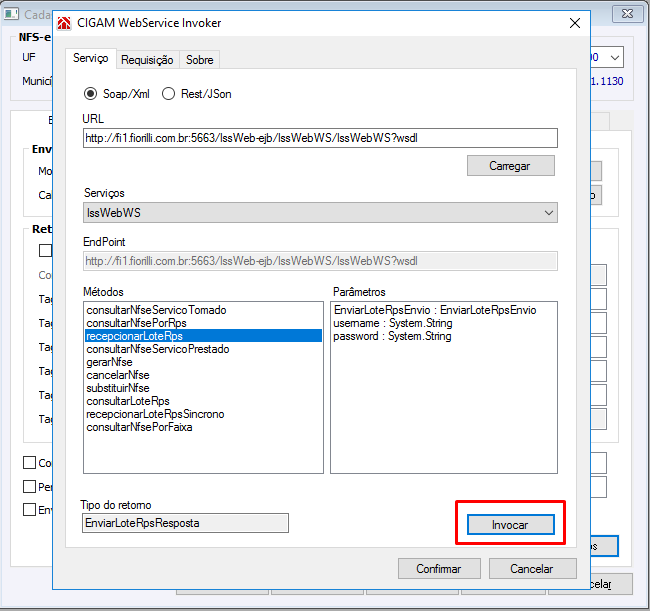Image resolution: width=650 pixels, height=611 pixels.
Task: Select the consultarLoteRps method
Action: pos(203,401)
